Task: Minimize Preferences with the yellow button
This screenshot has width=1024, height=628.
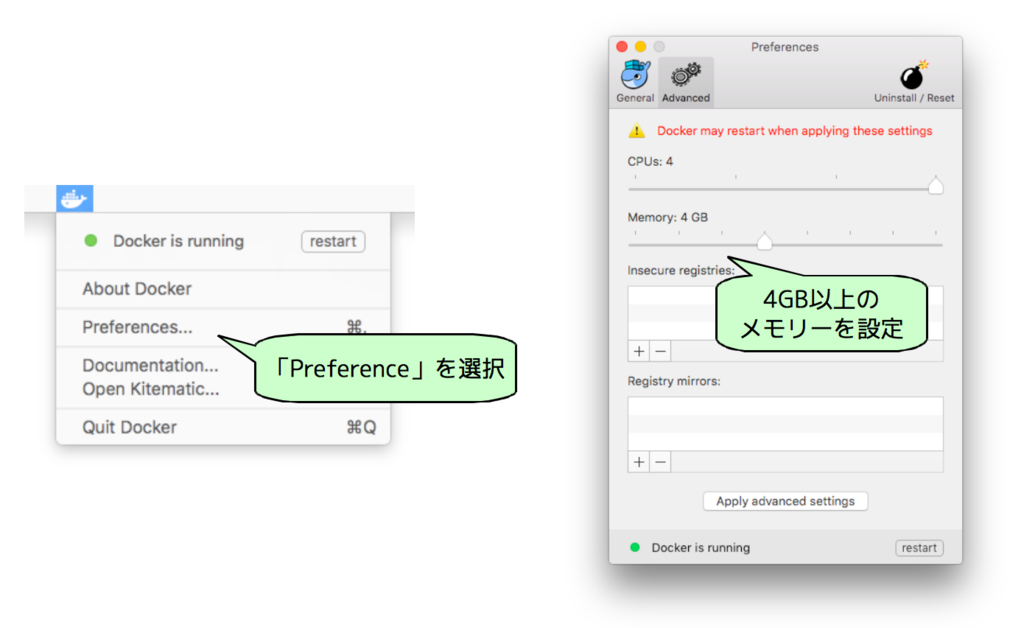Action: click(641, 46)
